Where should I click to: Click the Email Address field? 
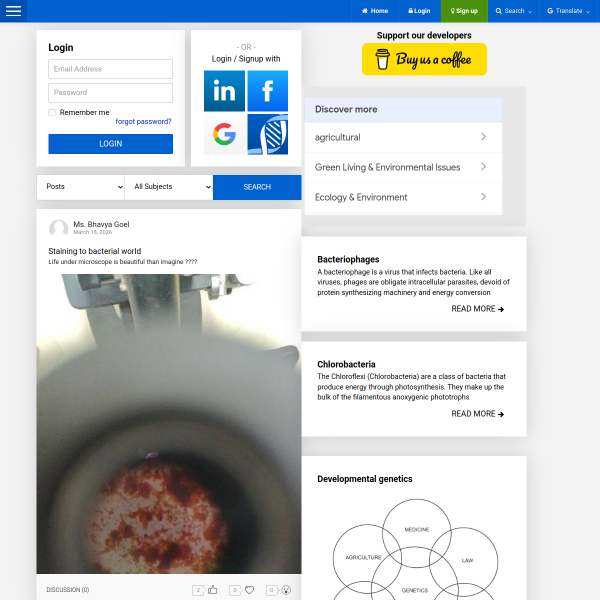pyautogui.click(x=110, y=69)
